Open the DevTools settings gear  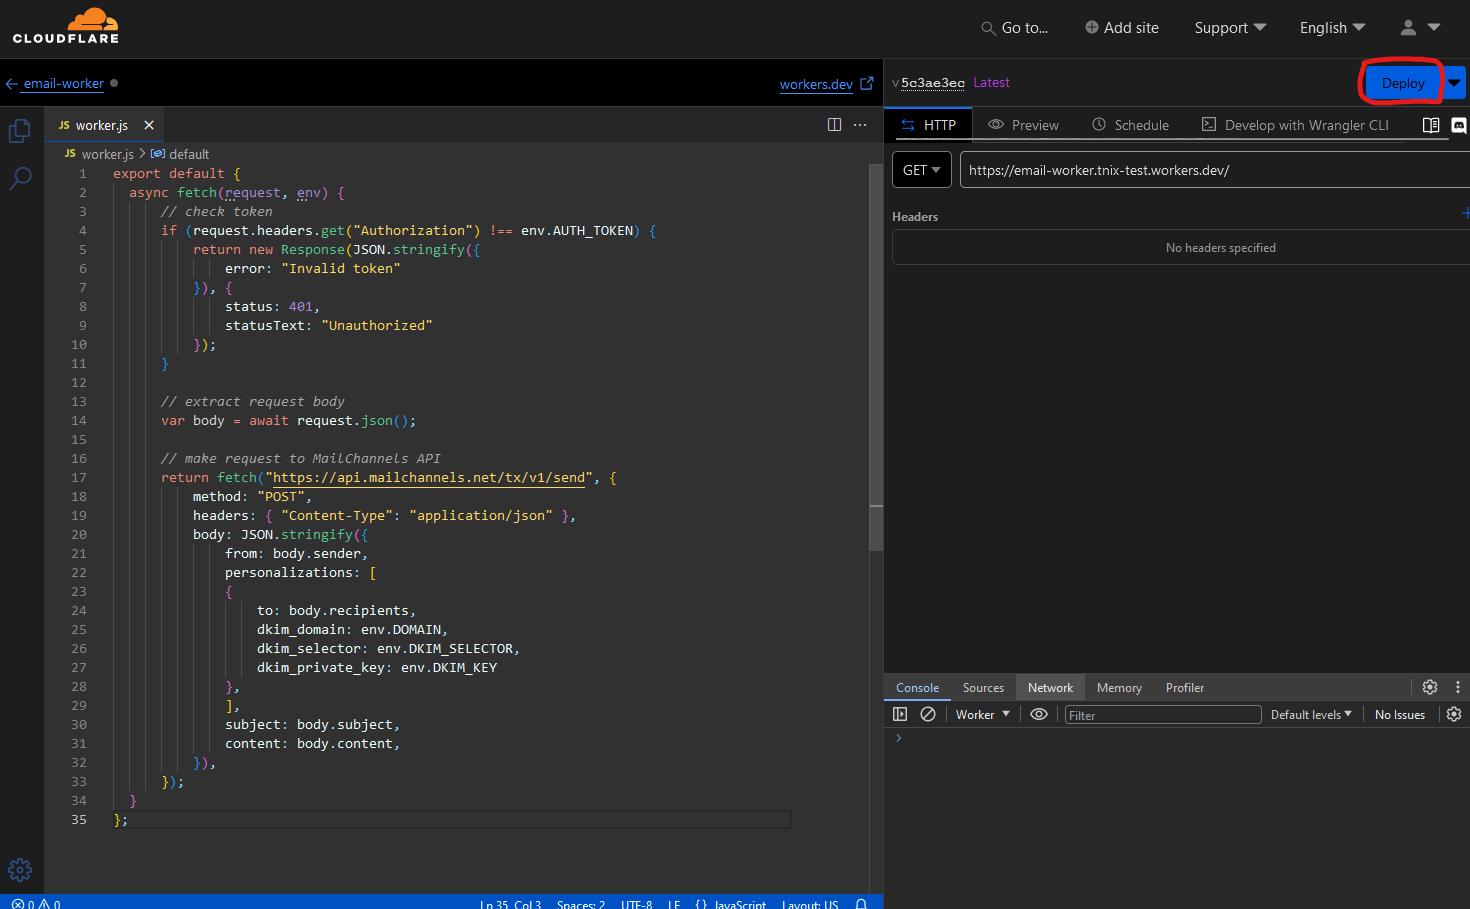(1430, 687)
